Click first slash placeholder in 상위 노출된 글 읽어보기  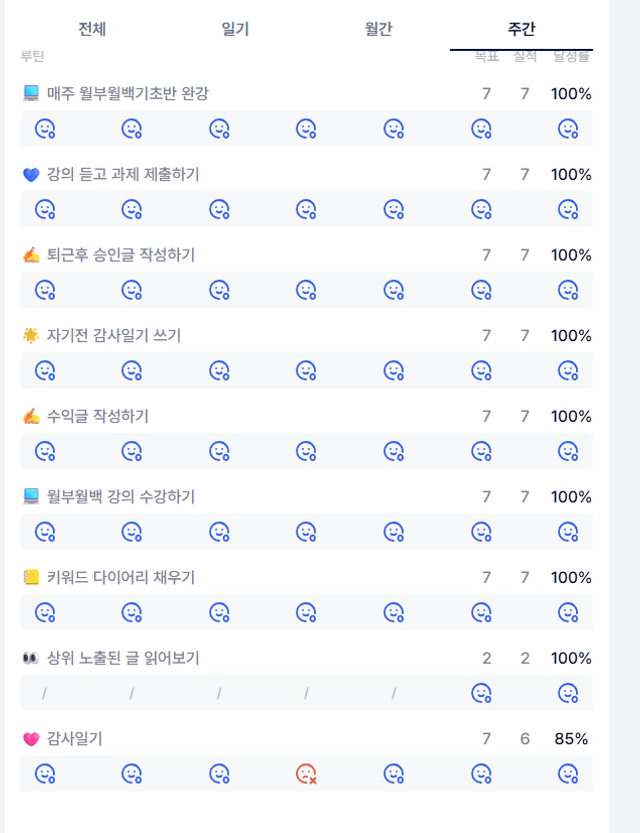coord(45,693)
